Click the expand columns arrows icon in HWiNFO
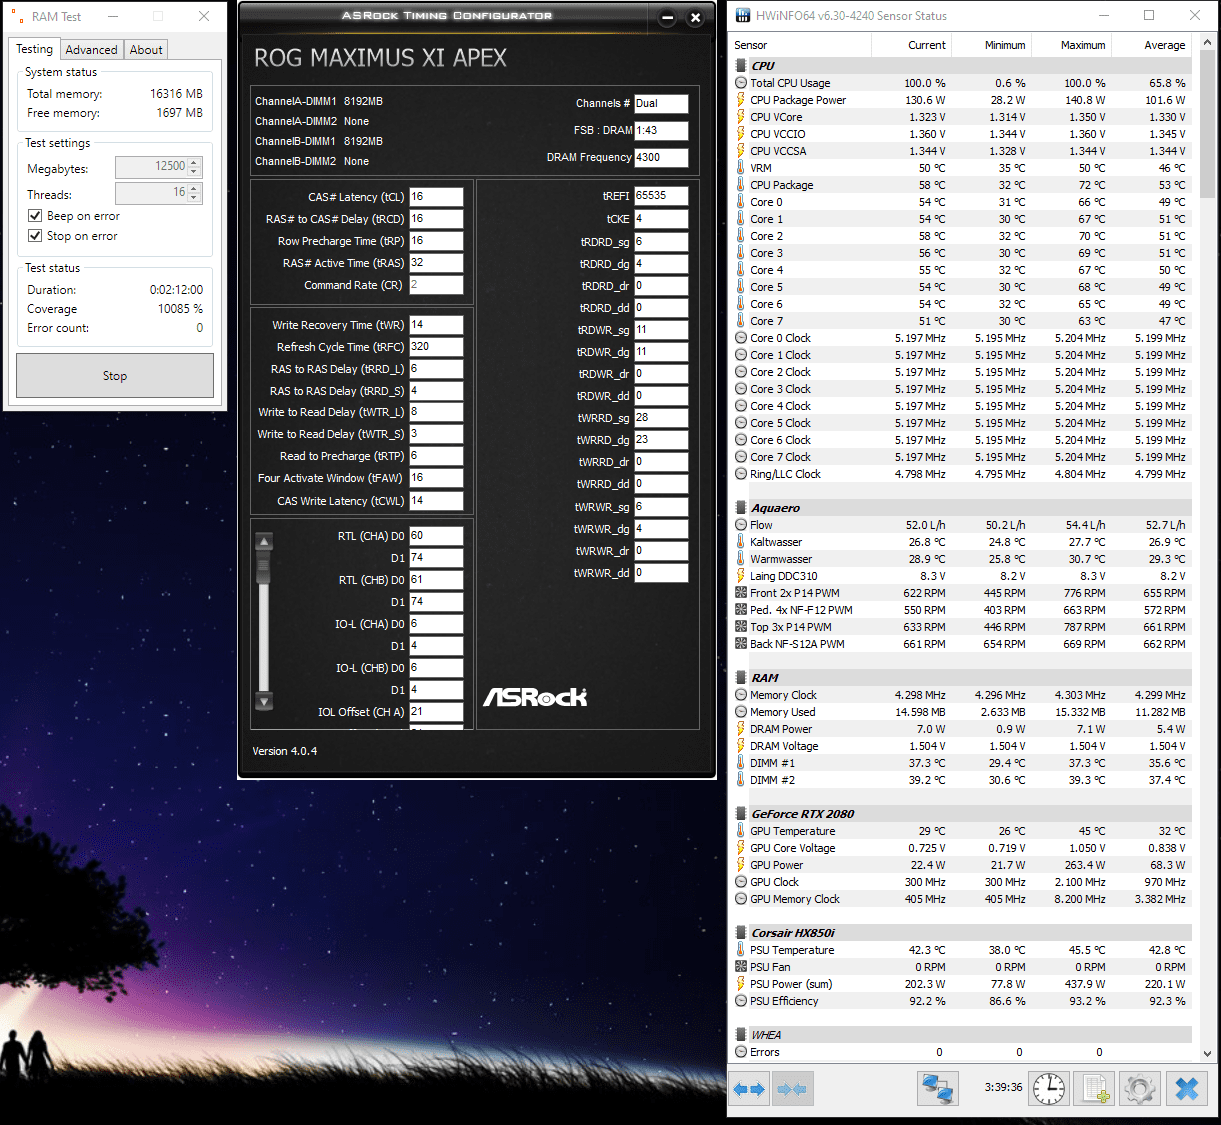This screenshot has height=1125, width=1221. click(x=749, y=1088)
